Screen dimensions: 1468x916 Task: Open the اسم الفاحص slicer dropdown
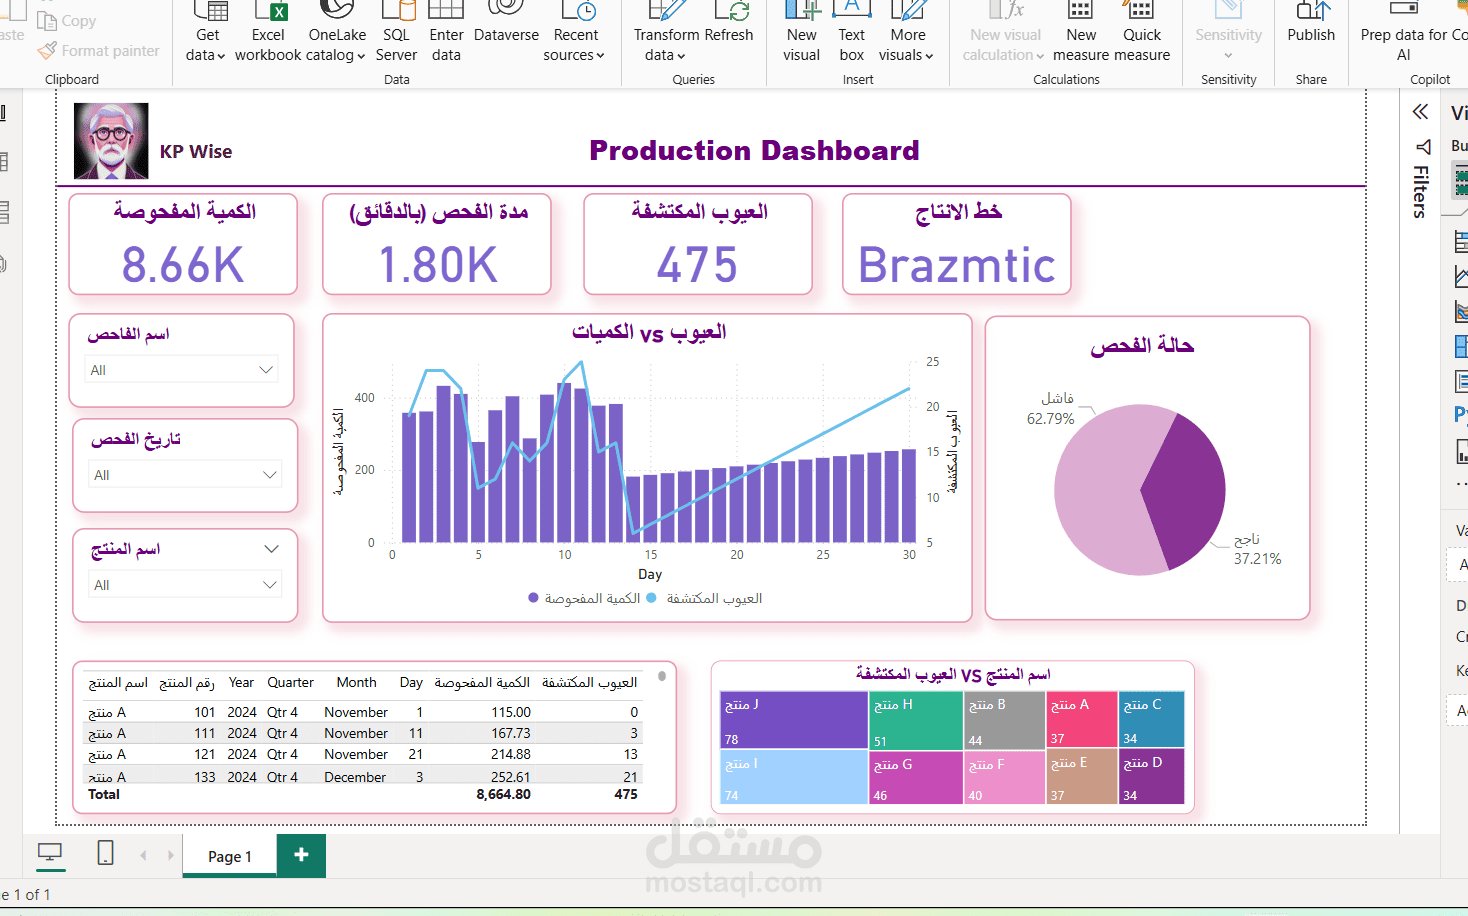point(181,370)
